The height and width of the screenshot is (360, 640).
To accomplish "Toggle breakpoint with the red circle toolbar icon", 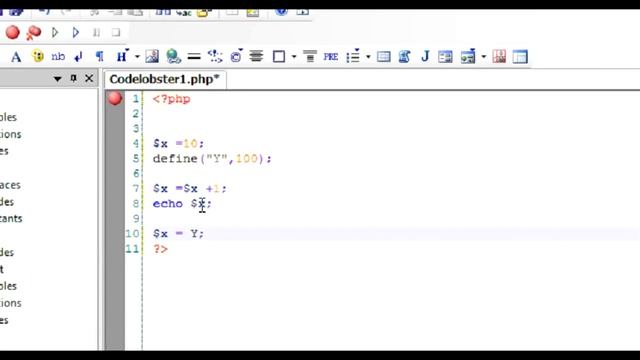I will click(13, 32).
